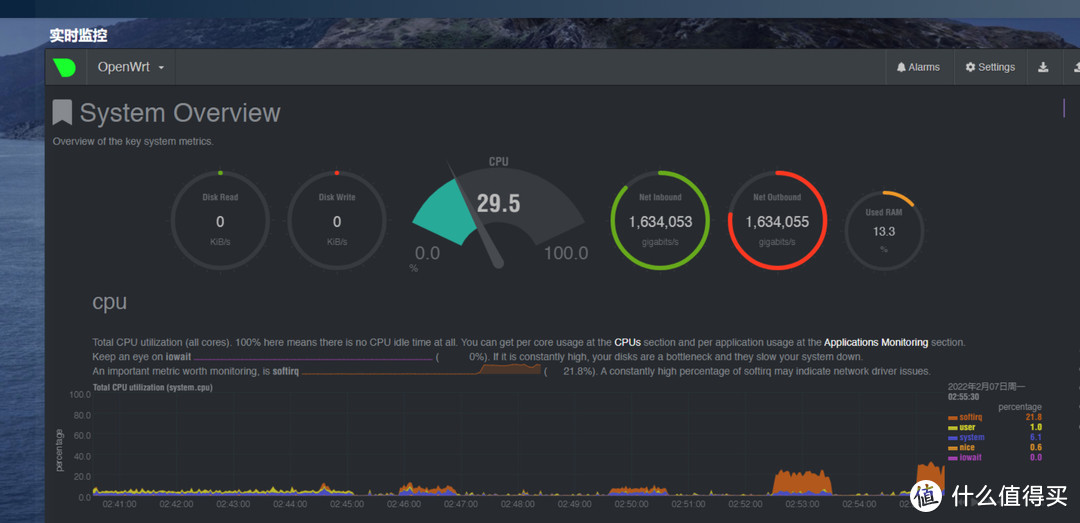
Task: Click the CPU 29.5 gauge
Action: pos(499,214)
